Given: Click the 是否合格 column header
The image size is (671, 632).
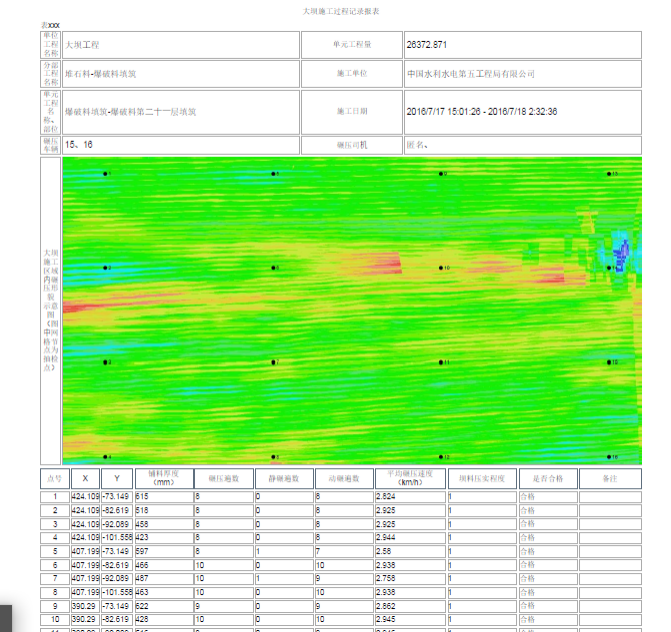Looking at the screenshot, I should point(547,478).
